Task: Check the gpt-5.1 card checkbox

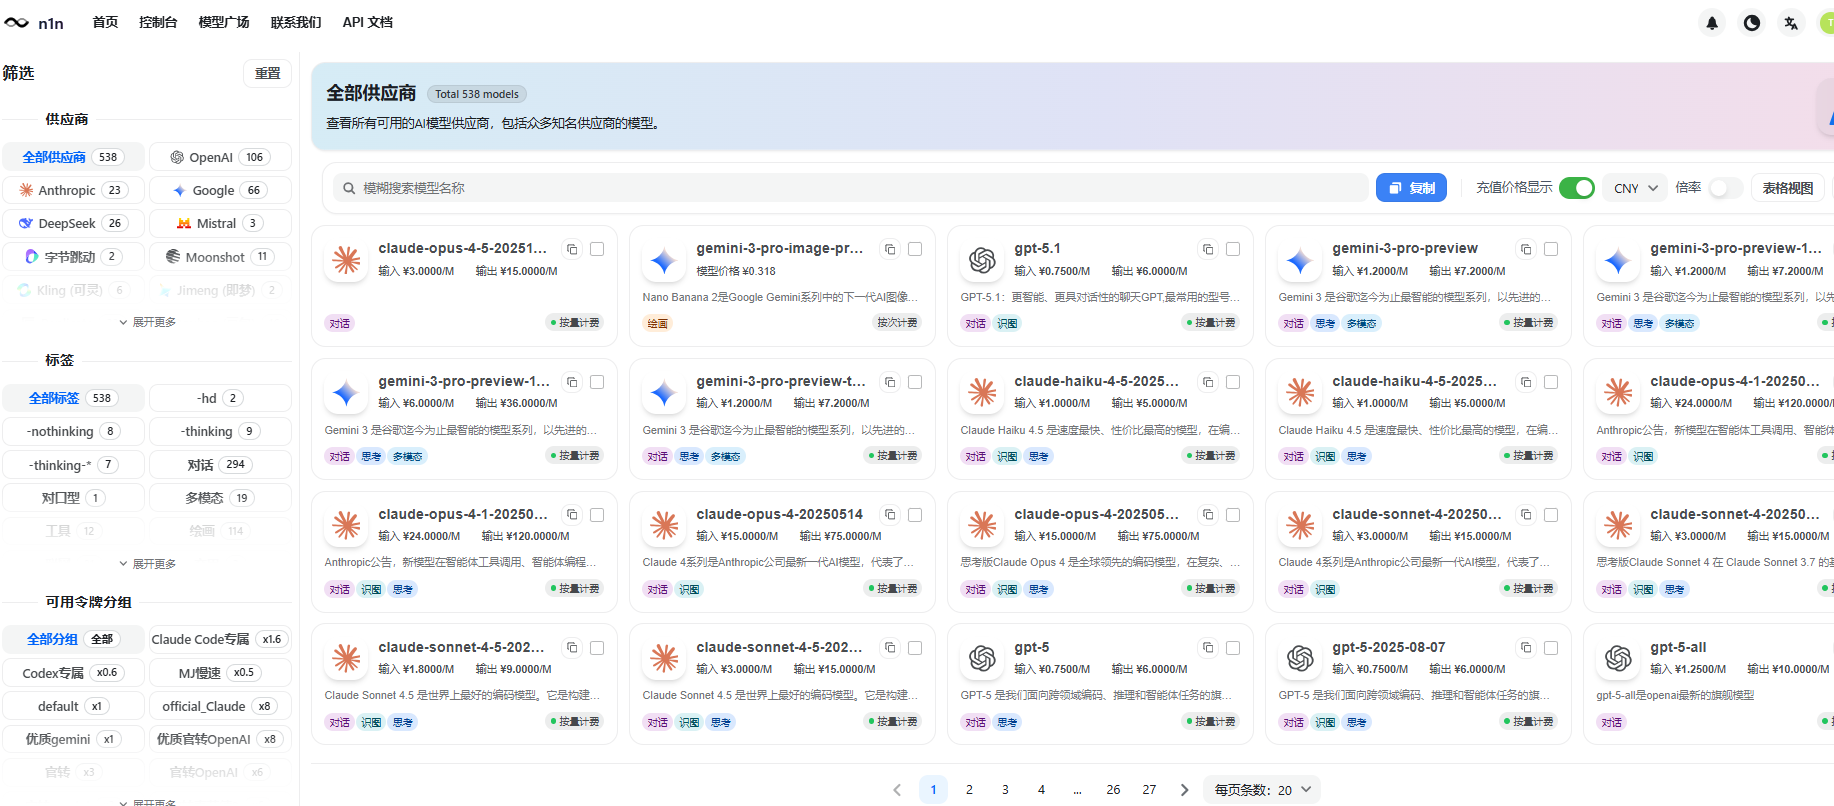Action: tap(1233, 249)
